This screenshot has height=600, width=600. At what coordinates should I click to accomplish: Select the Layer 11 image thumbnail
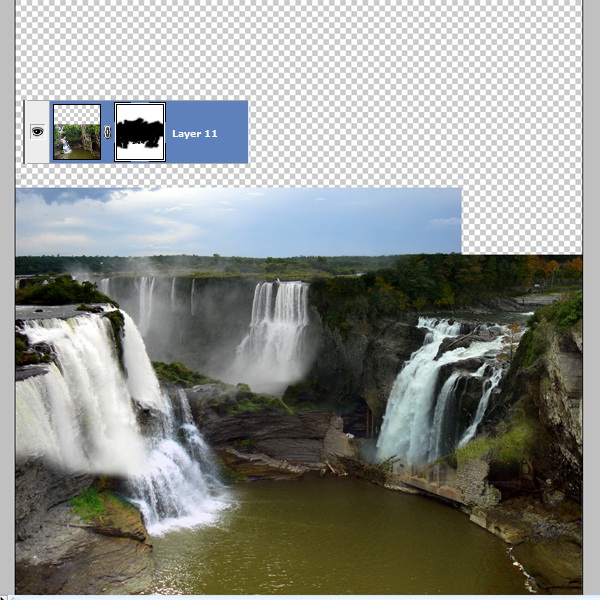click(77, 131)
